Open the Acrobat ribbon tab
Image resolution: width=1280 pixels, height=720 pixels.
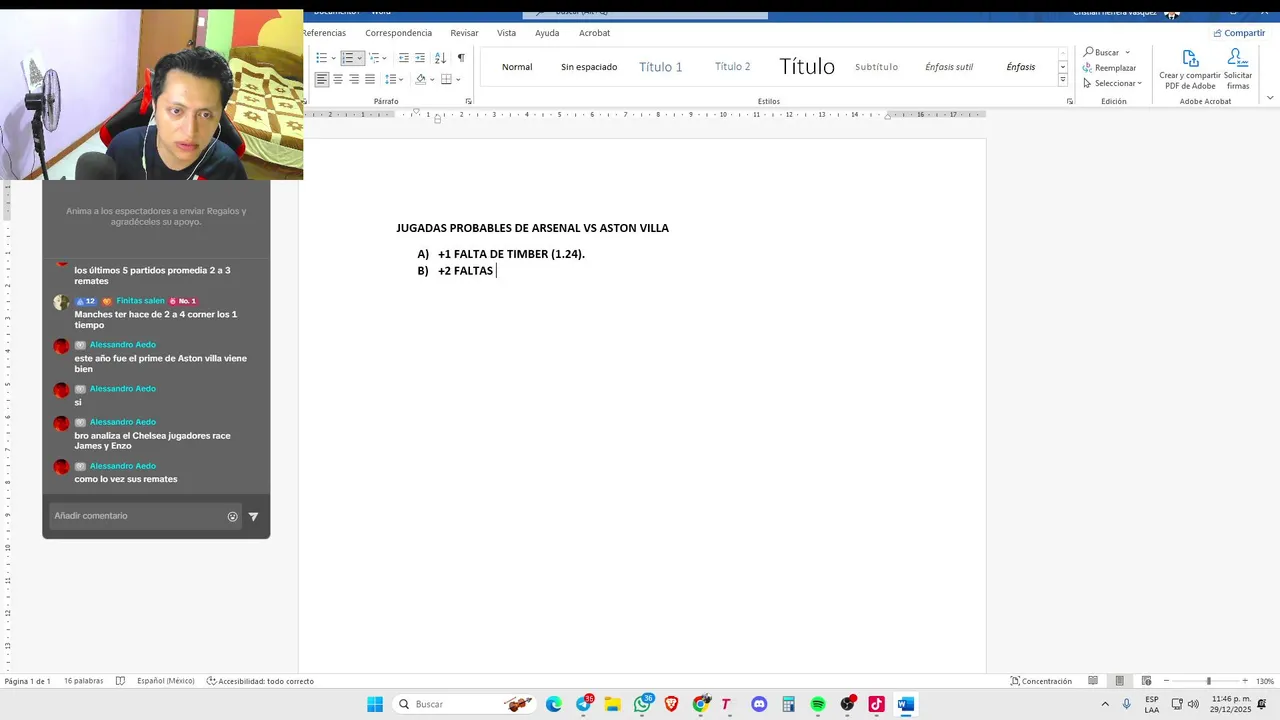tap(594, 33)
